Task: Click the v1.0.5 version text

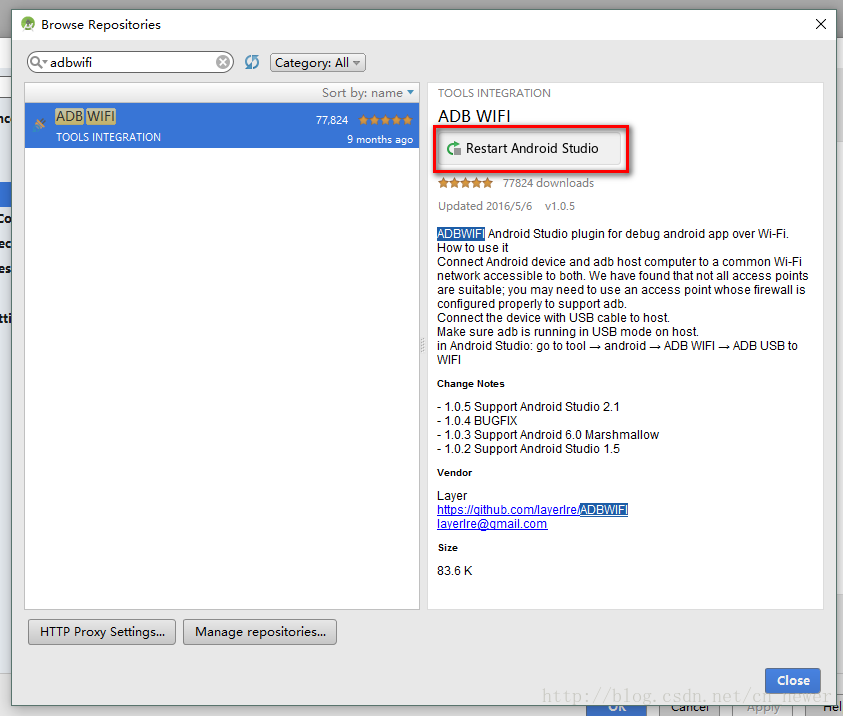Action: [560, 206]
